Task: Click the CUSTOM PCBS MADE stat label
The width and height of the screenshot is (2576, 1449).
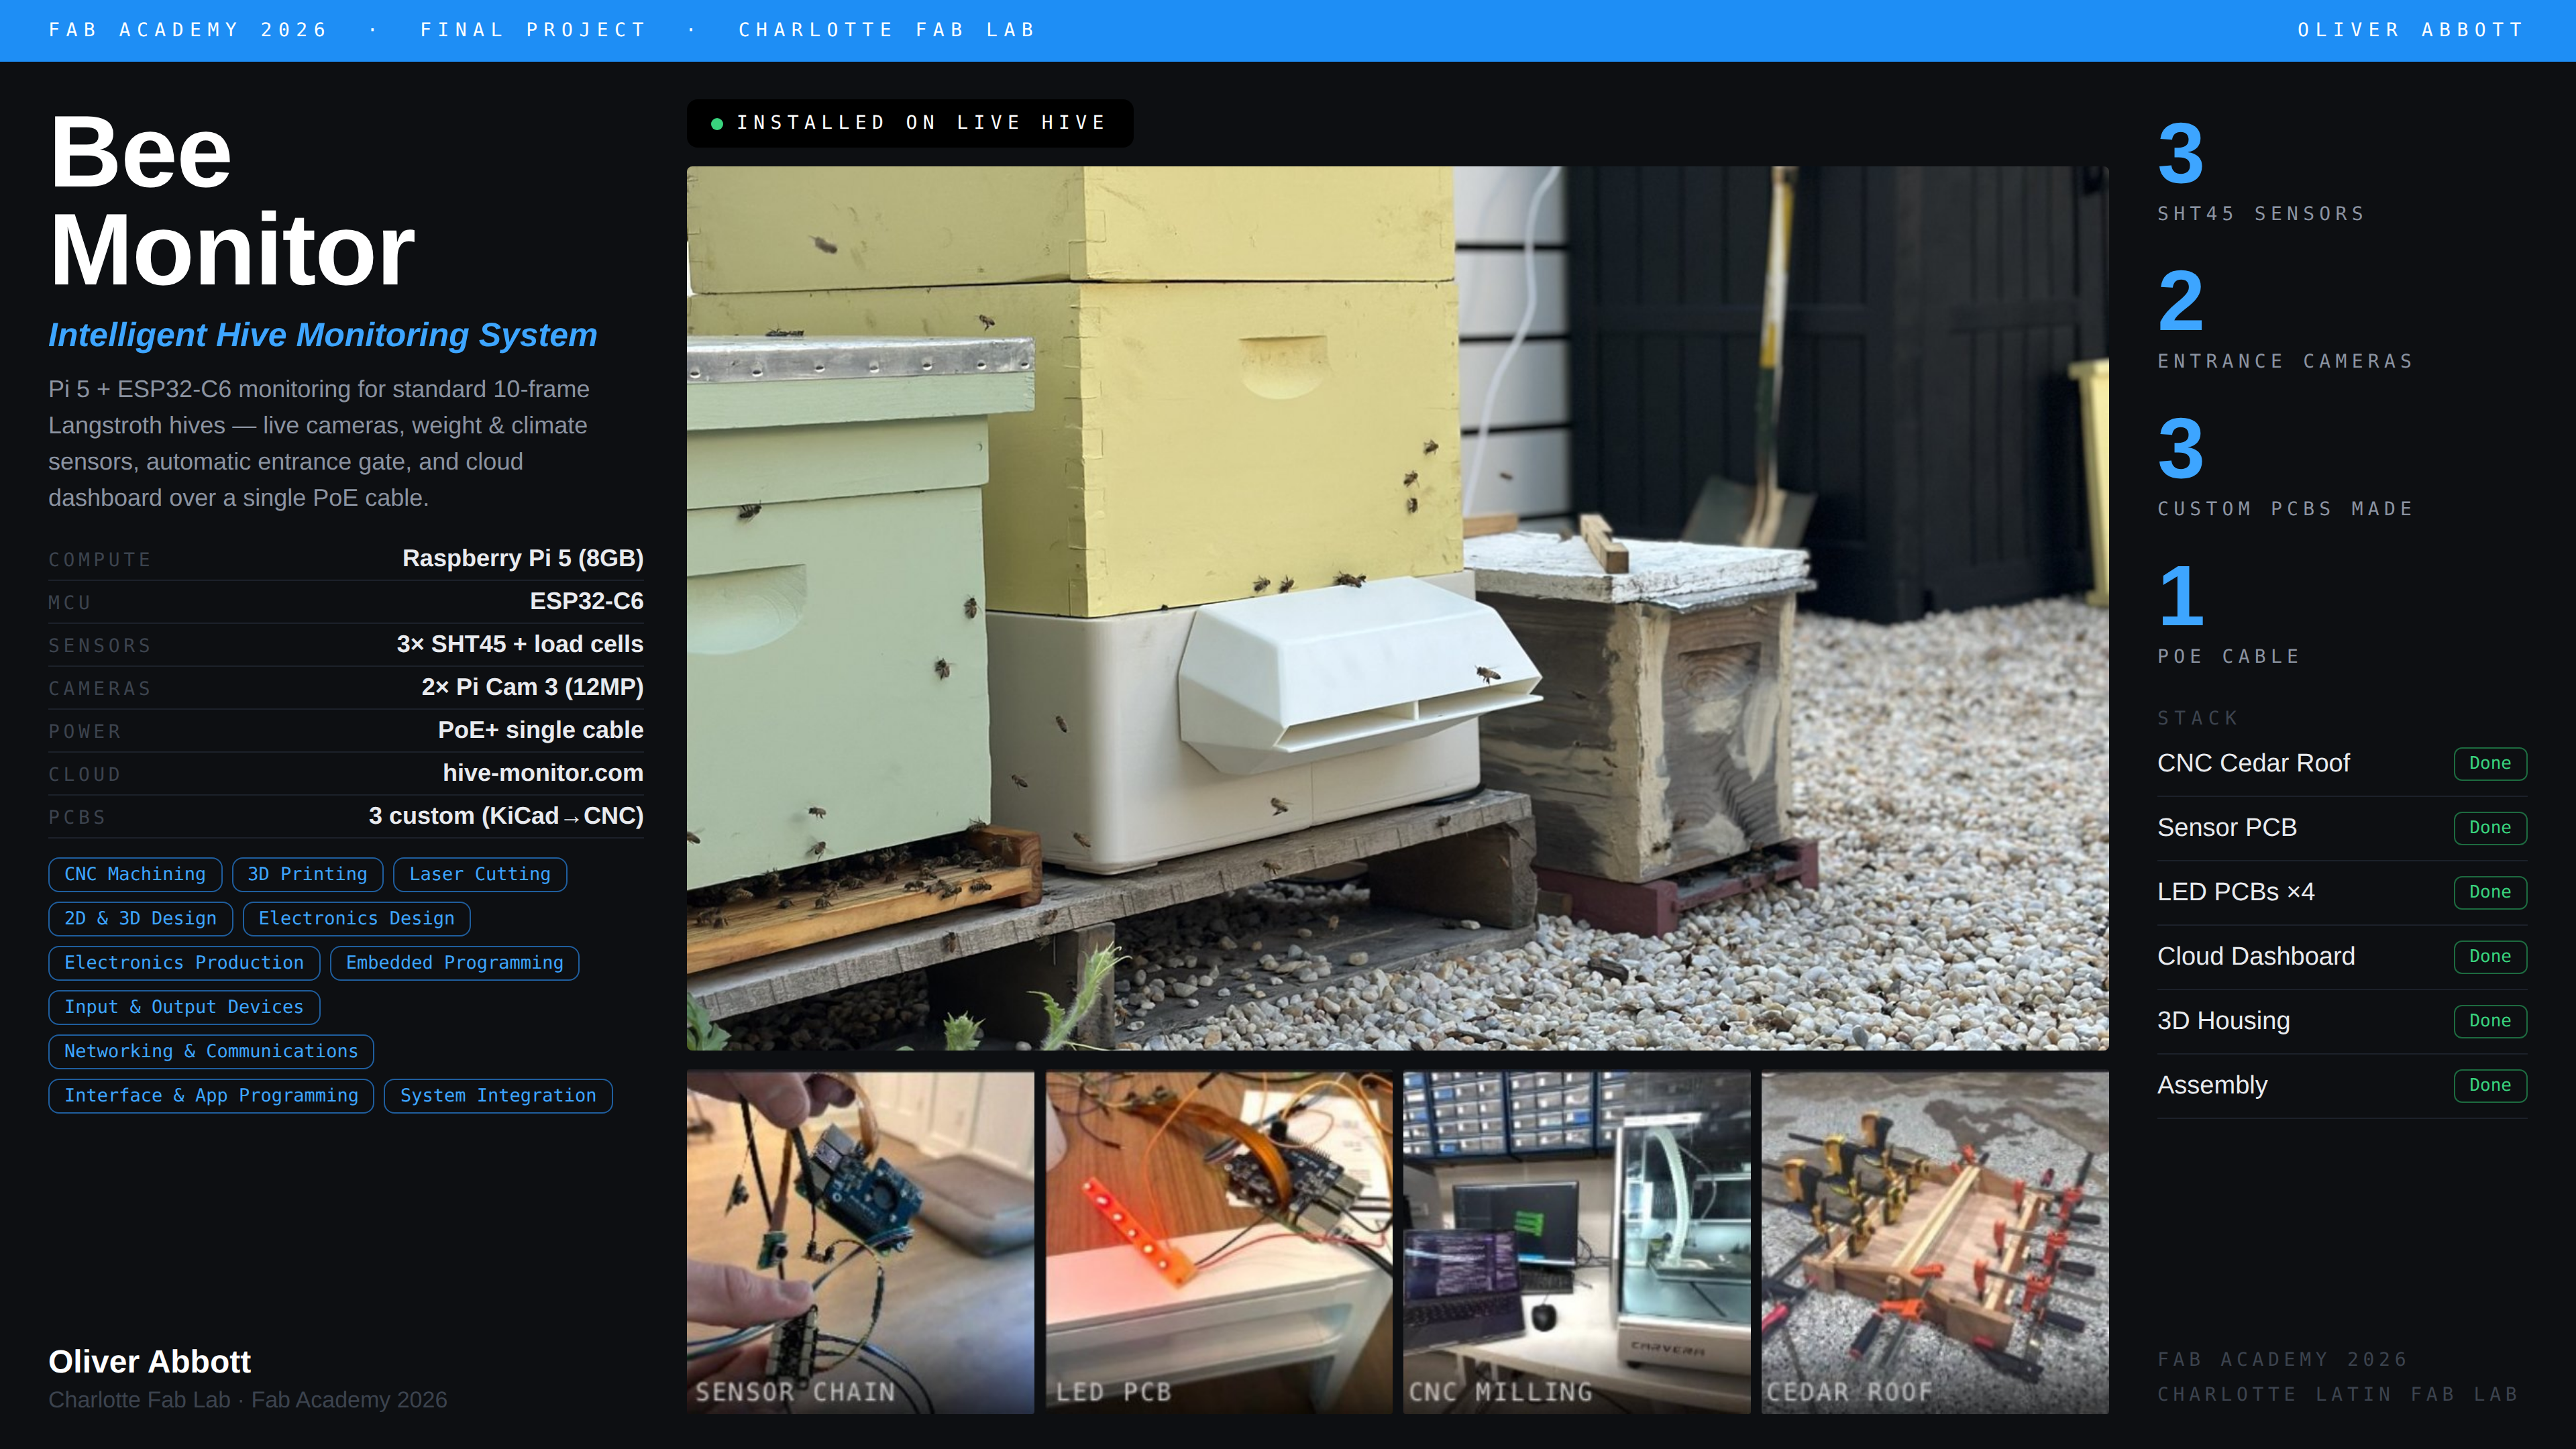Action: [2286, 509]
